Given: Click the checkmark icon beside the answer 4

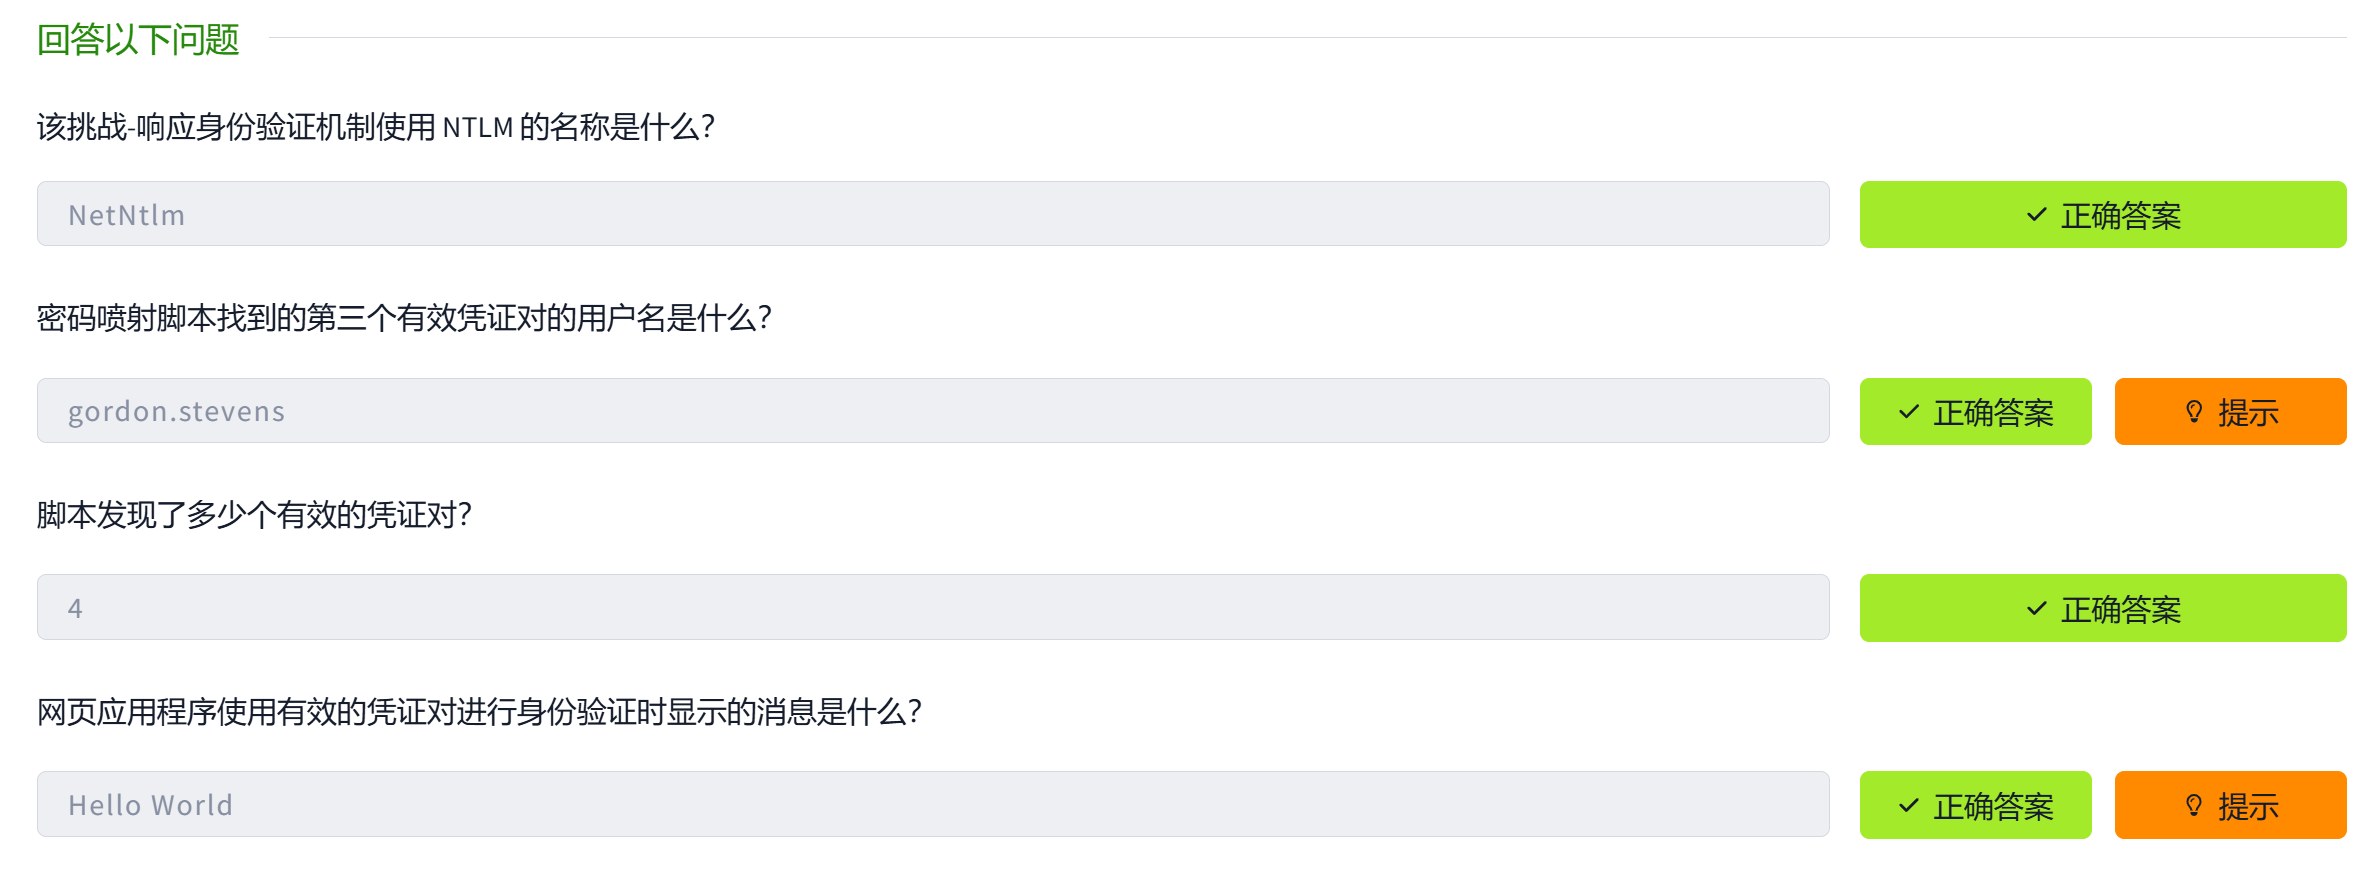Looking at the screenshot, I should tap(2036, 608).
